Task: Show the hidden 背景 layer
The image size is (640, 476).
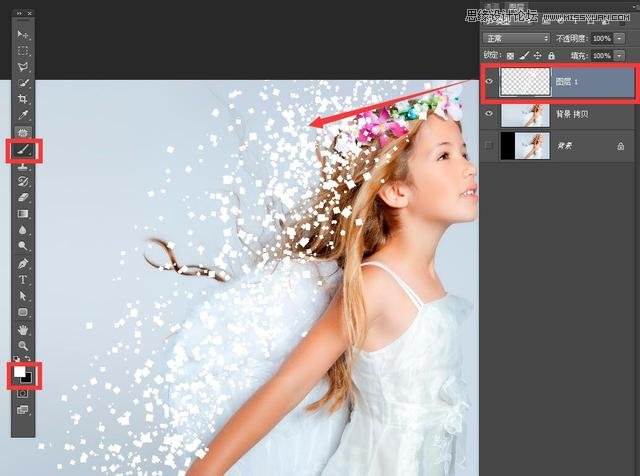Action: click(x=489, y=145)
